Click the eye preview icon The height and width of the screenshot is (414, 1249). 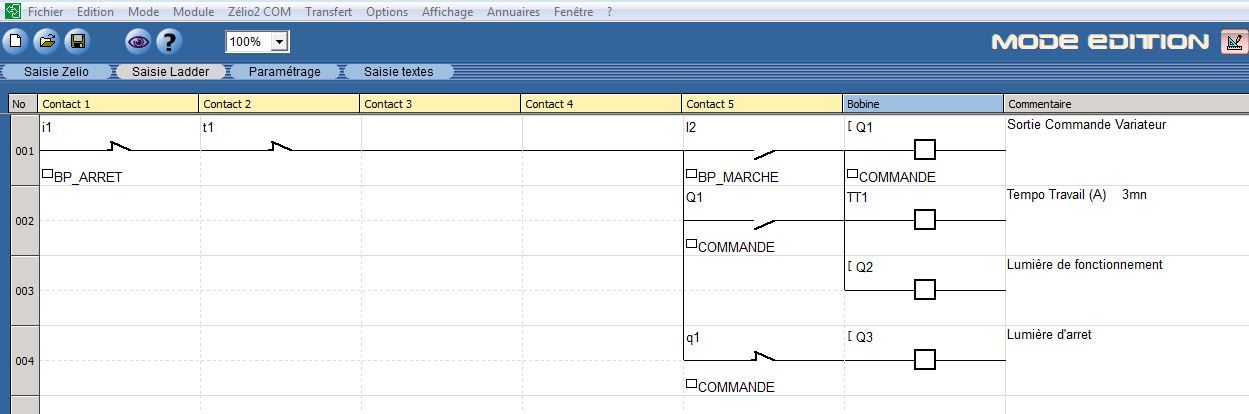click(138, 41)
